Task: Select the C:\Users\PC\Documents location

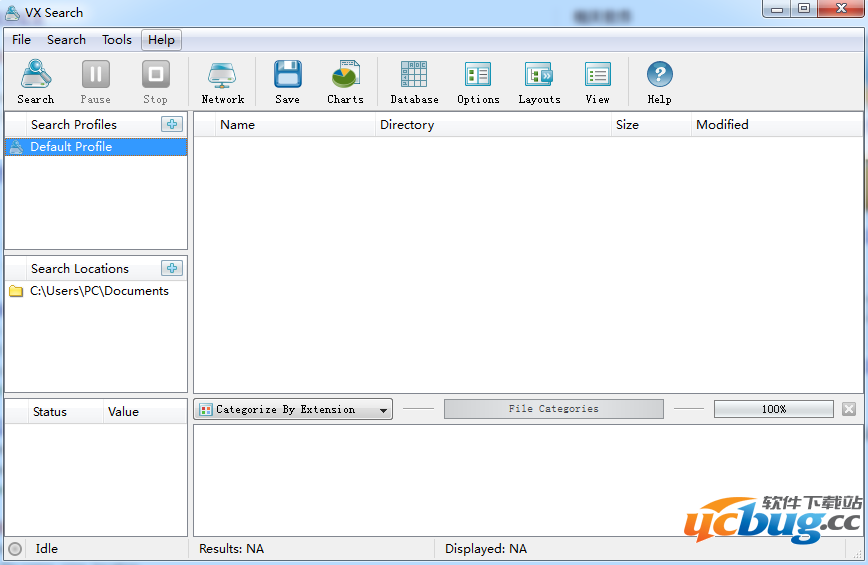Action: 96,291
